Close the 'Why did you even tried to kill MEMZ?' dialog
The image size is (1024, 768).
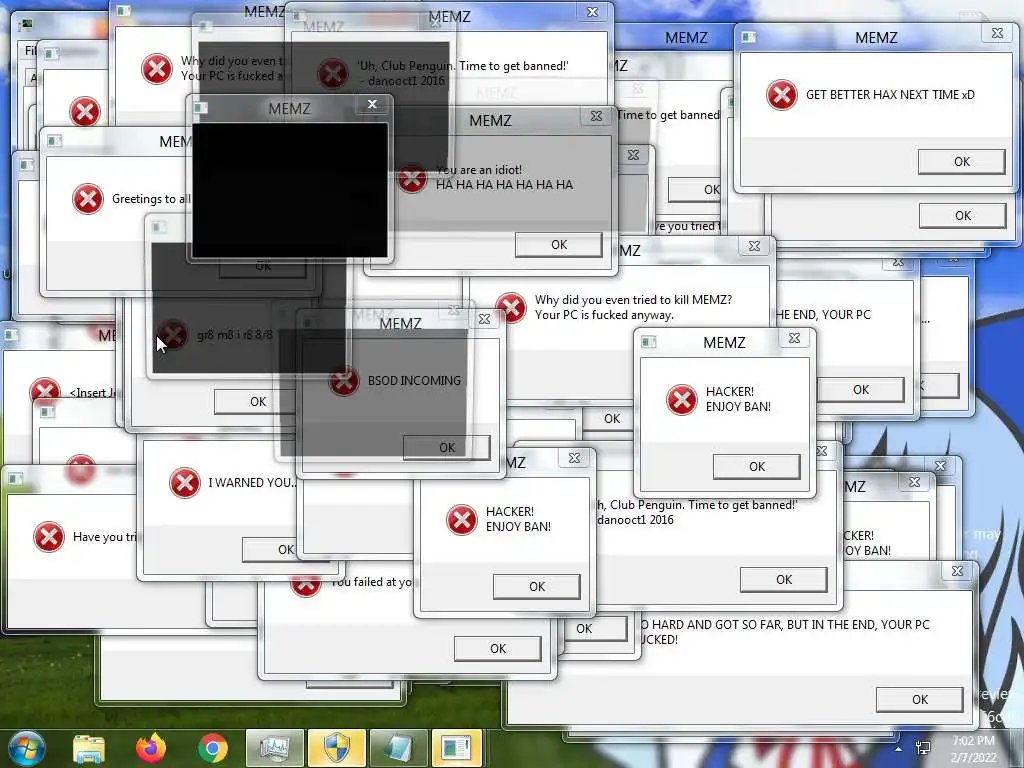pyautogui.click(x=754, y=246)
